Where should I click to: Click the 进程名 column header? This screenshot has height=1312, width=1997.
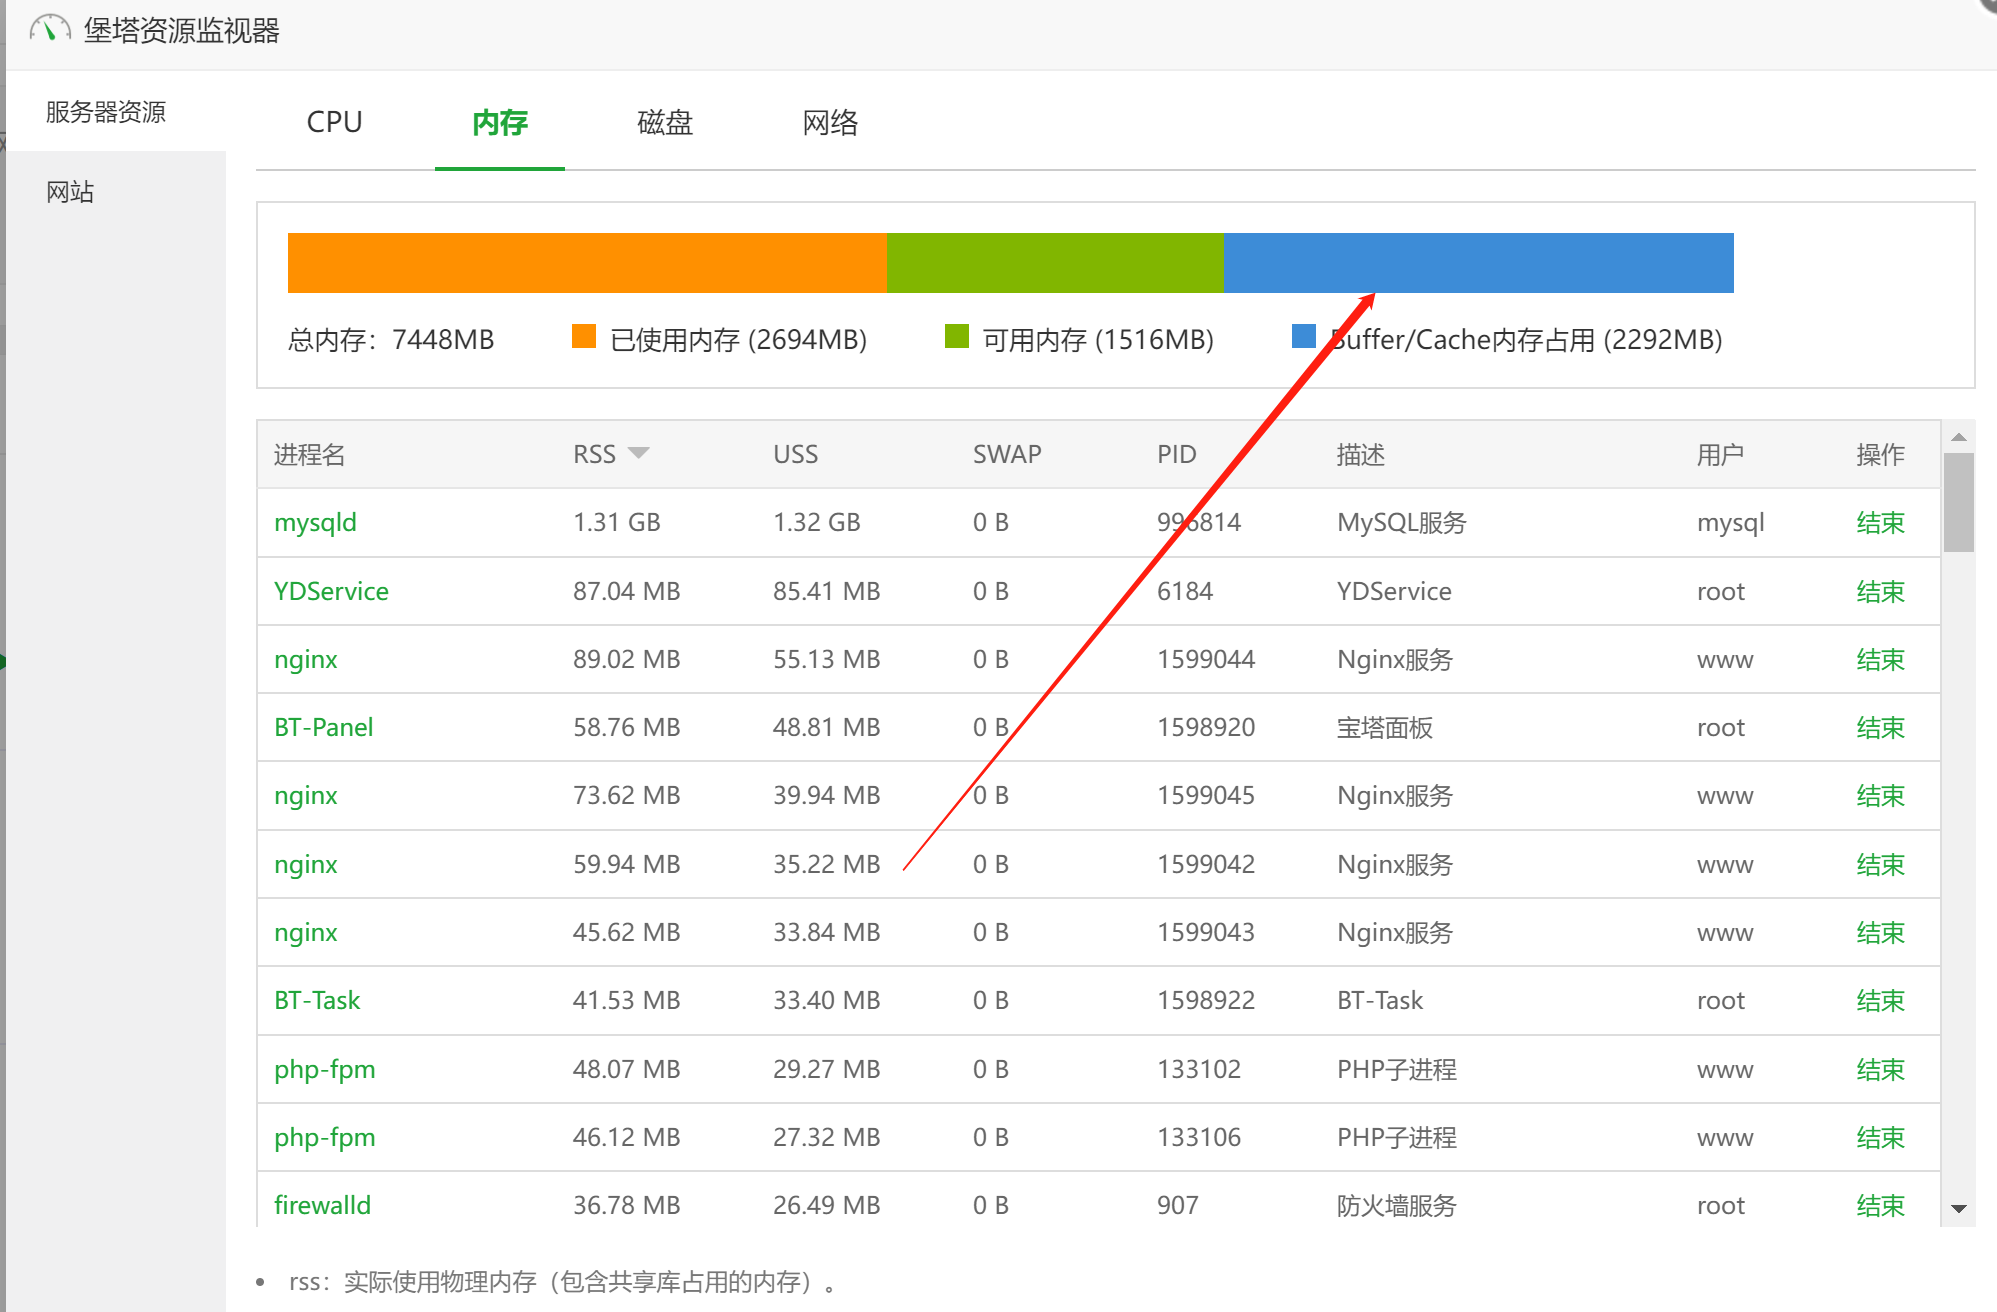(309, 455)
